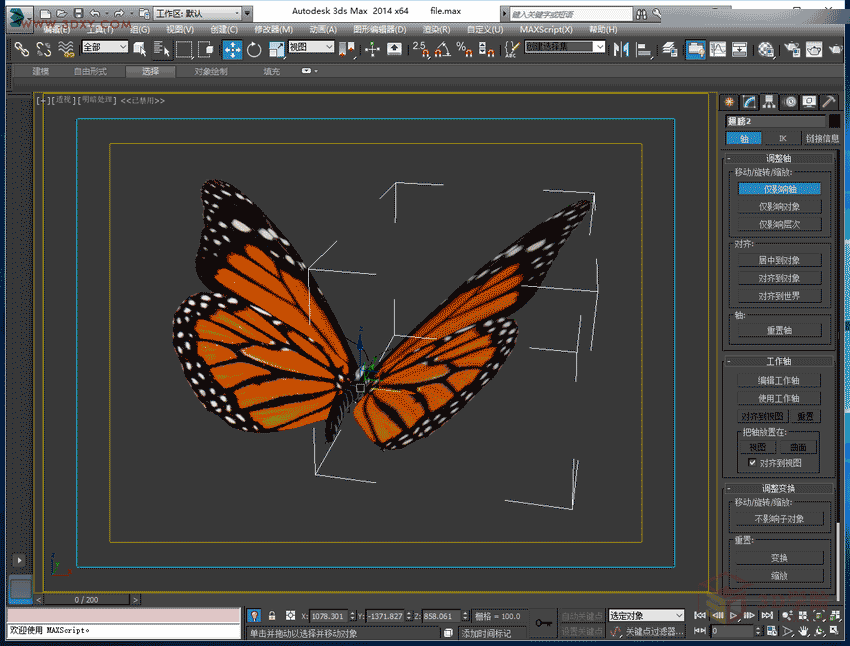Toggle Window/Crossing selection mode

click(206, 49)
